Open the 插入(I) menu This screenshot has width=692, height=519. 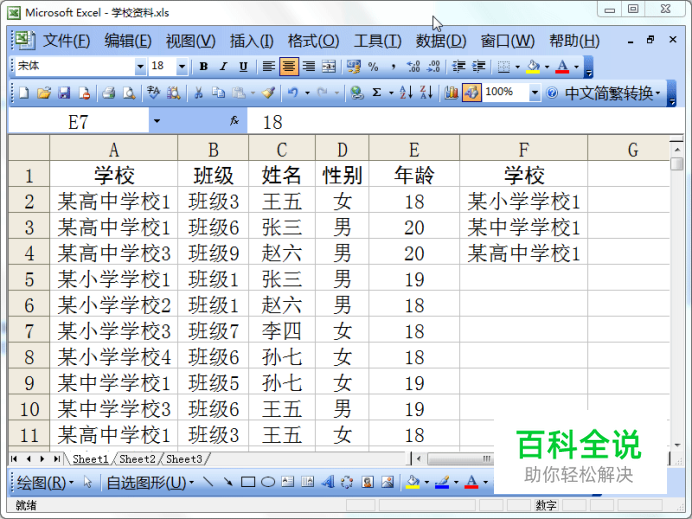(x=252, y=41)
